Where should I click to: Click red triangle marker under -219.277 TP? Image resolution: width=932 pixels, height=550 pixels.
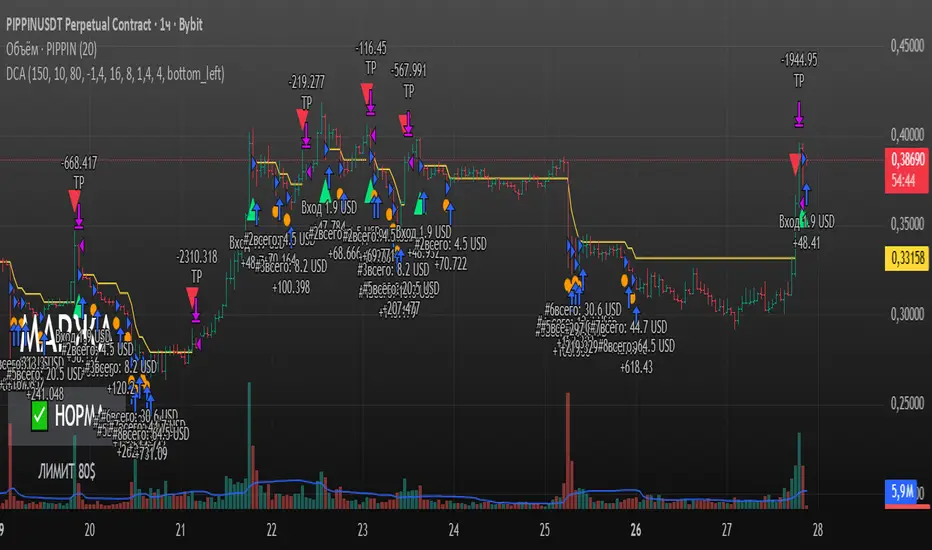(302, 118)
